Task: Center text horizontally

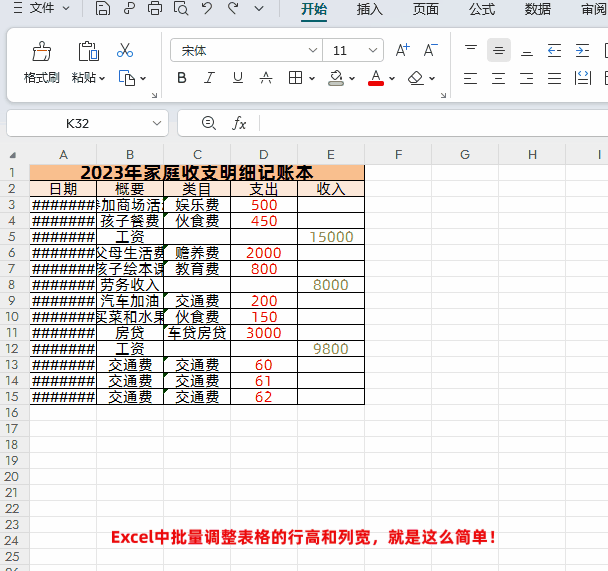Action: [x=498, y=78]
